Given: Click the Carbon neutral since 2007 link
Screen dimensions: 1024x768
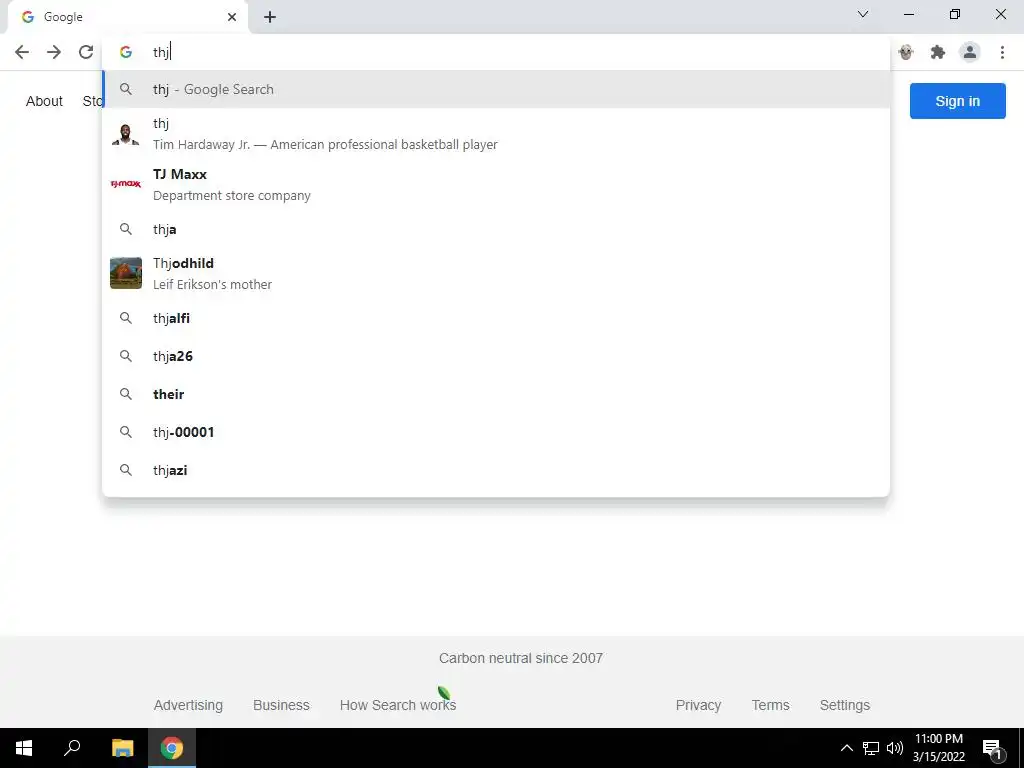Looking at the screenshot, I should 520,658.
